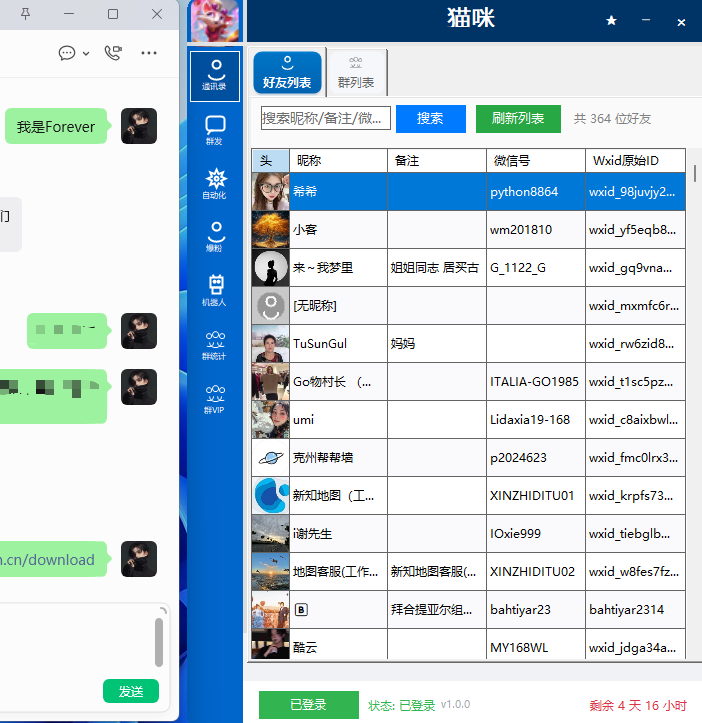
Task: Open the 群统计 group statistics sidebar icon
Action: coord(214,345)
